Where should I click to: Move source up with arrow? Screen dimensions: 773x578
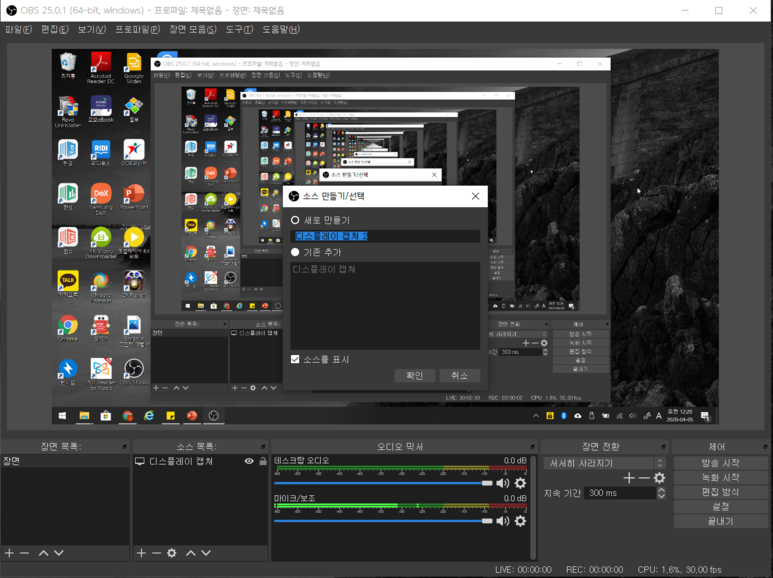coord(191,553)
